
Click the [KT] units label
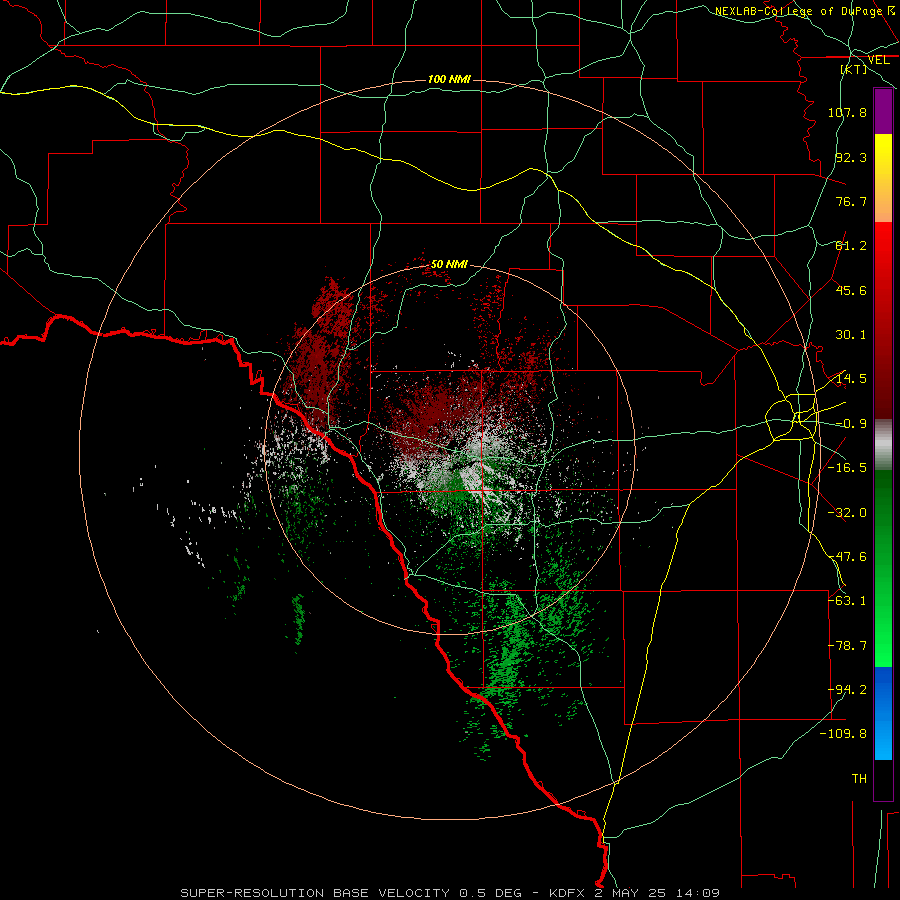(x=854, y=69)
